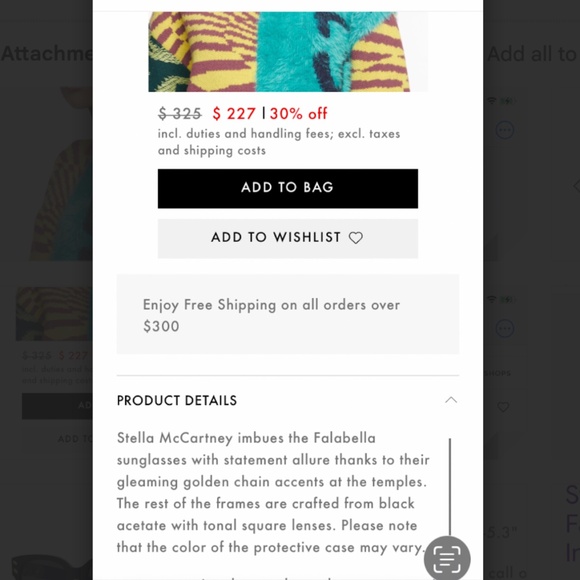The height and width of the screenshot is (580, 580).
Task: Collapse Product Details with the chevron
Action: point(451,400)
